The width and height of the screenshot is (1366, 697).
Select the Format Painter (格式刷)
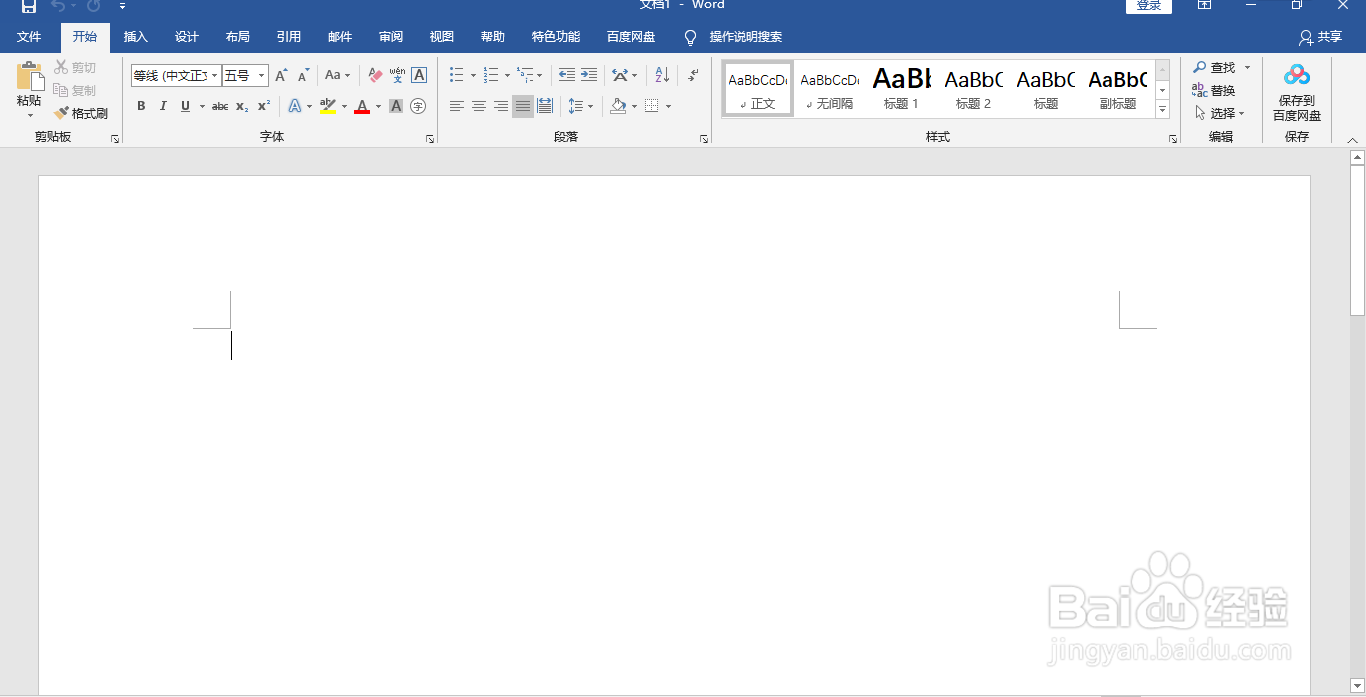coord(81,113)
